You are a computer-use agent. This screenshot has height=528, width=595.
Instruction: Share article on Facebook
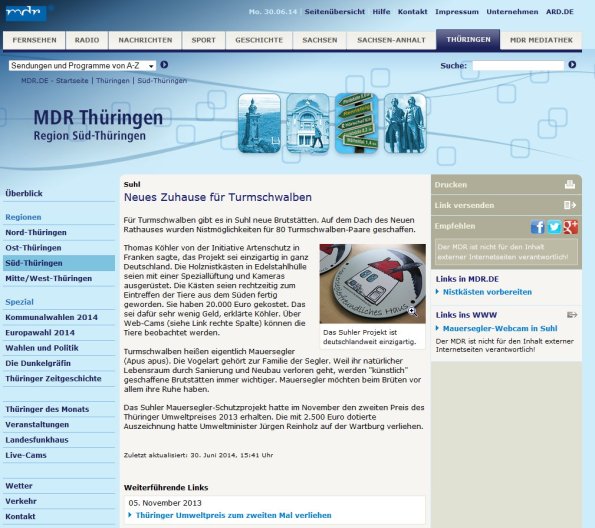(x=537, y=227)
